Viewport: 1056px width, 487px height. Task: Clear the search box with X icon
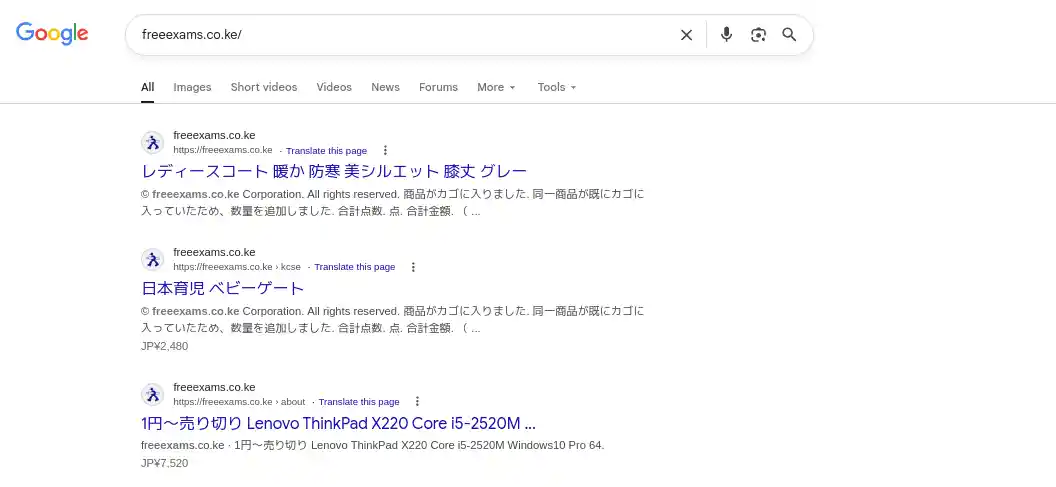(686, 35)
